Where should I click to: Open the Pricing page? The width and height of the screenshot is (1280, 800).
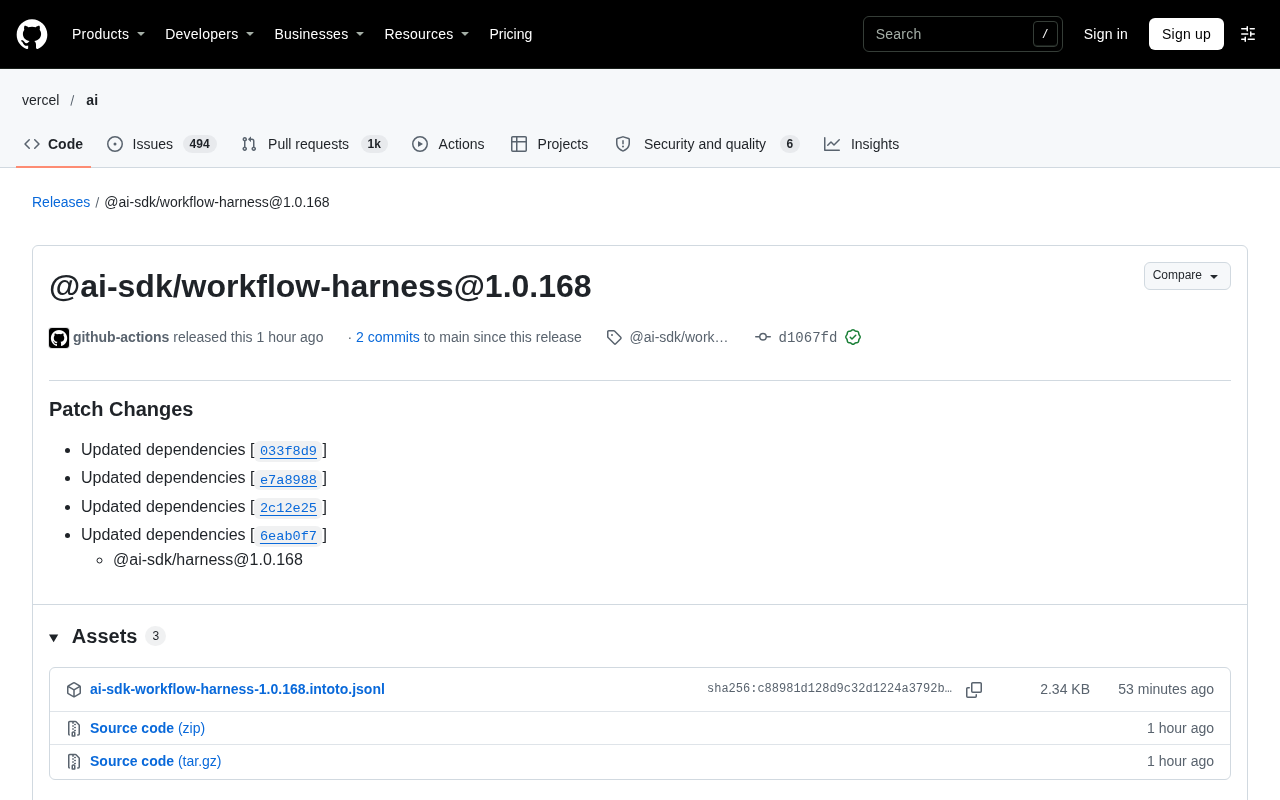511,34
